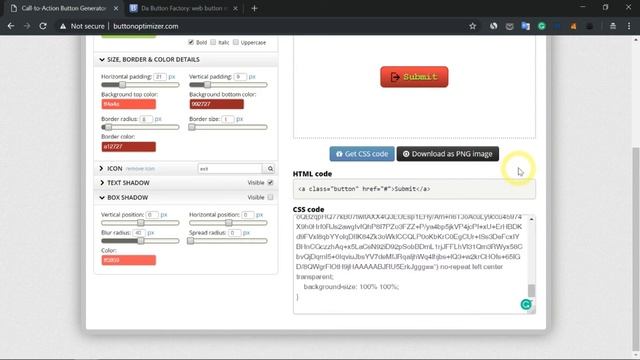The width and height of the screenshot is (640, 360).
Task: Check Box Shadow Visible checkbox
Action: point(270,197)
